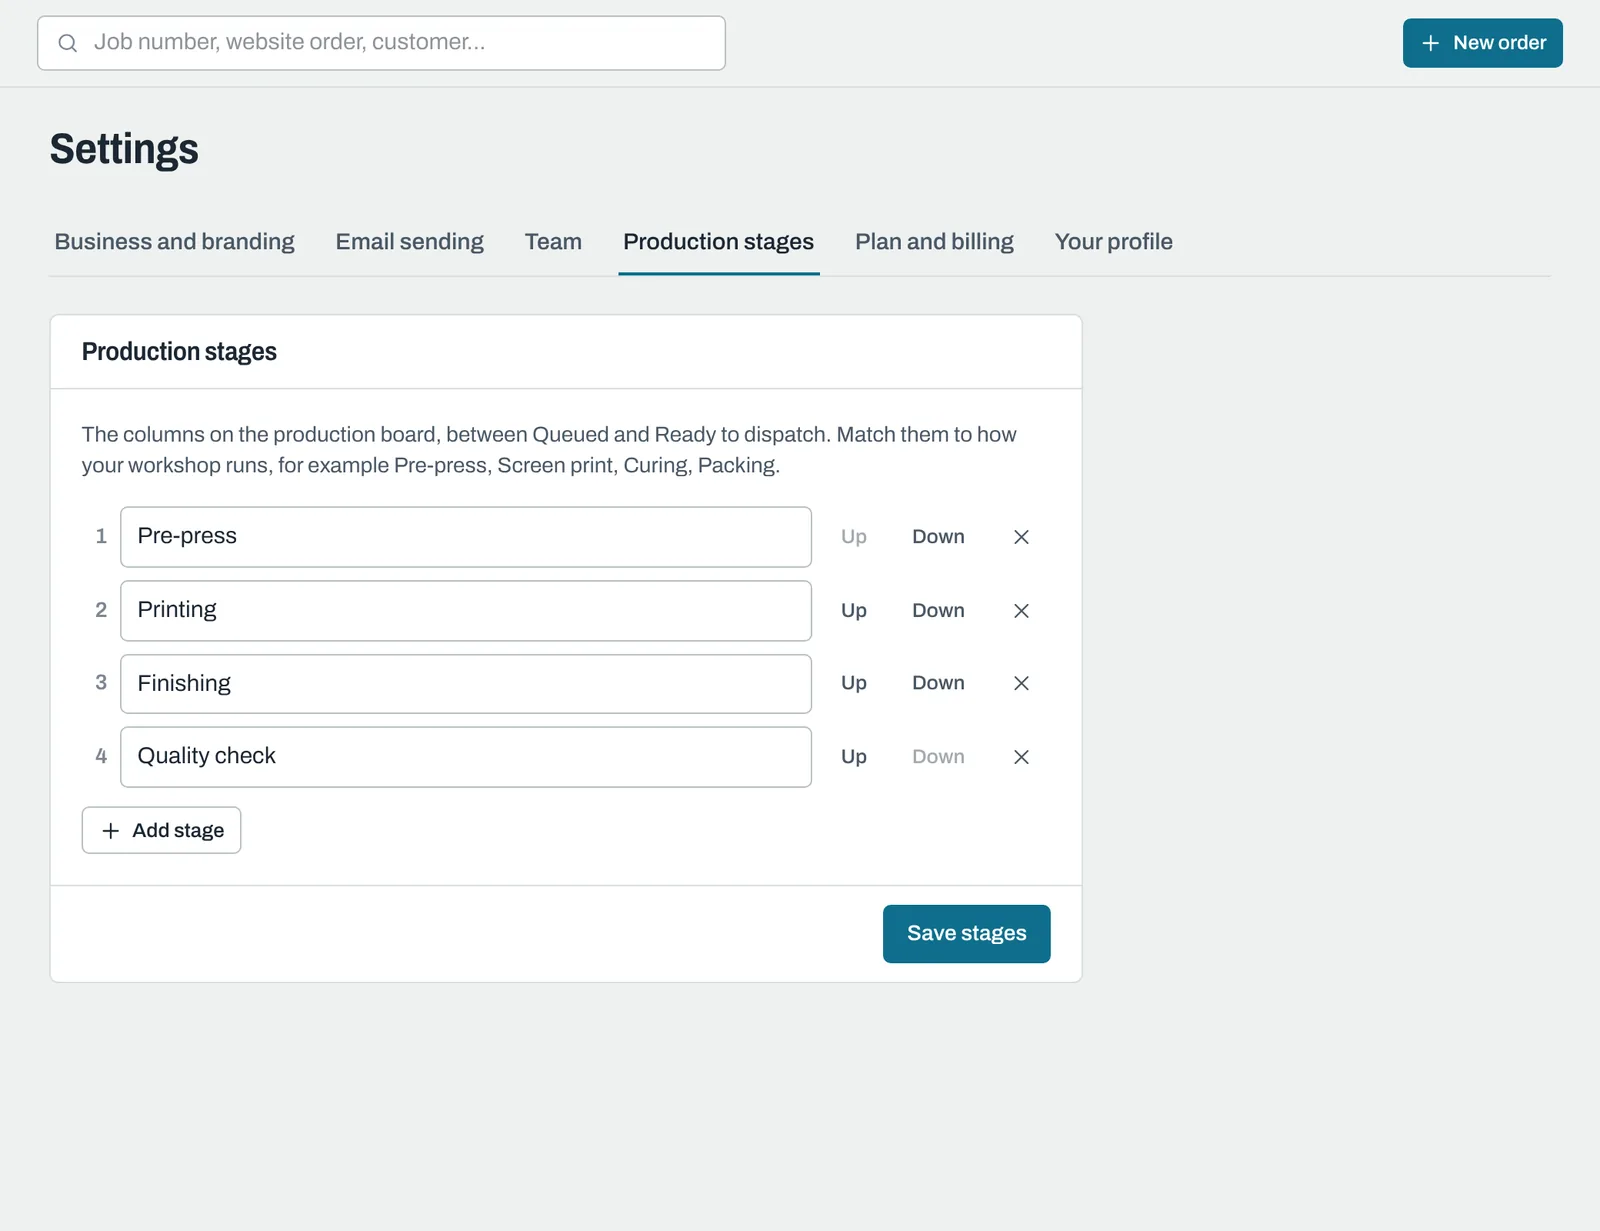Focus the job number search field

381,43
